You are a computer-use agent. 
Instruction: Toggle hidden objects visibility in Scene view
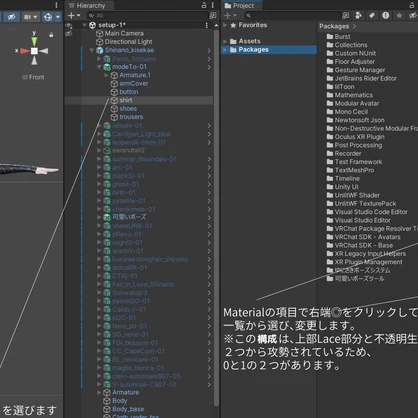(12, 17)
